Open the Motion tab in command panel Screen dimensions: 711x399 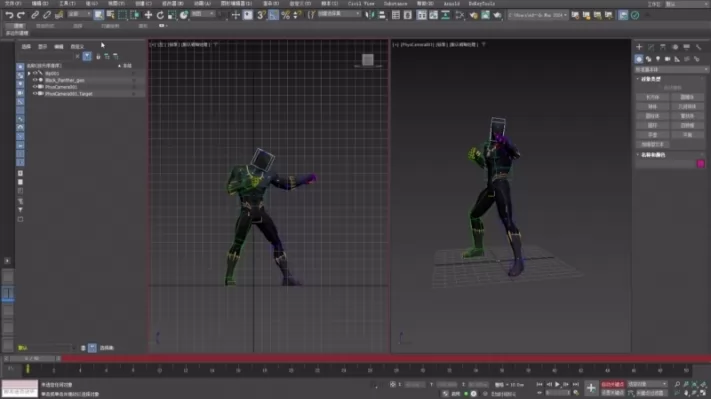(675, 47)
